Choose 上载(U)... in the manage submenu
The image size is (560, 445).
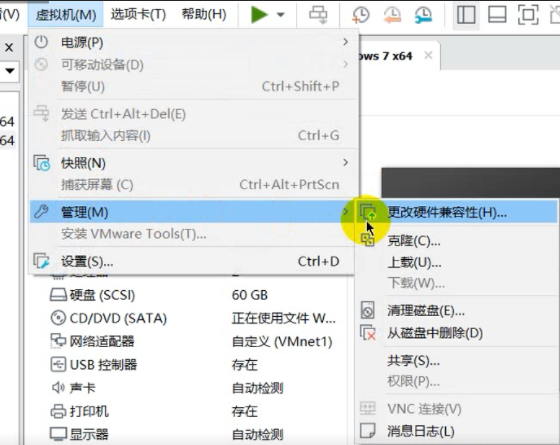(x=457, y=263)
